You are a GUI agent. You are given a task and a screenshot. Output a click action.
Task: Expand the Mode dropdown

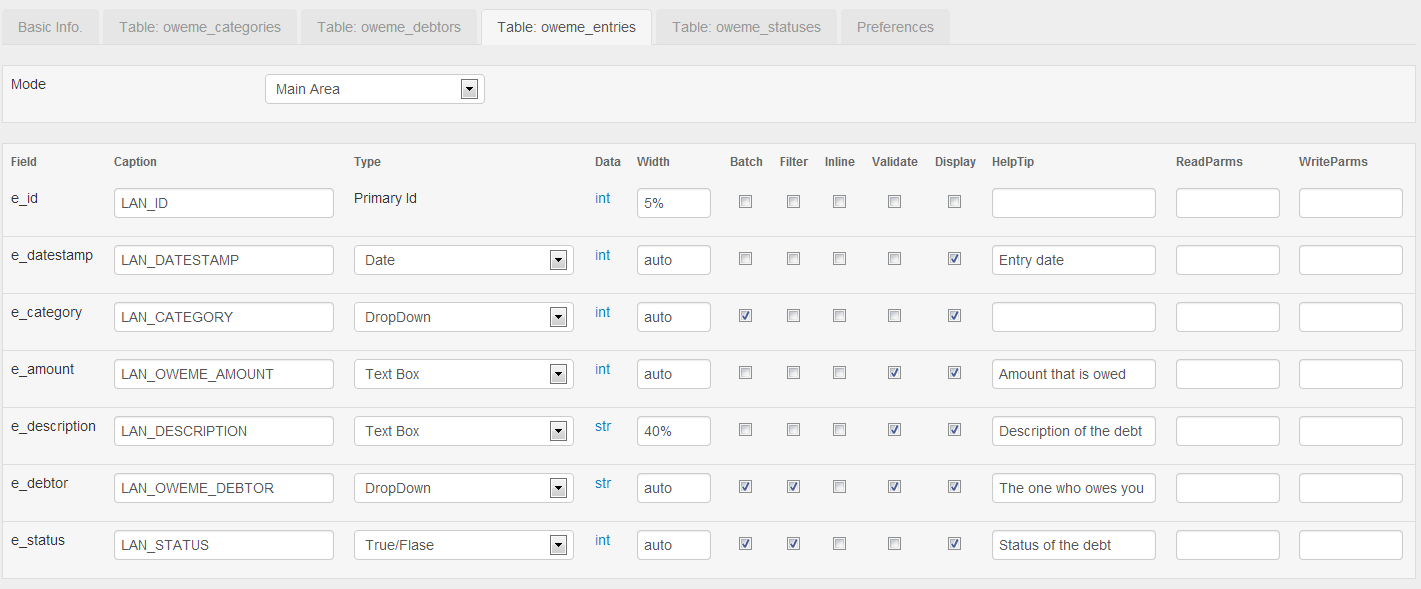tap(374, 89)
